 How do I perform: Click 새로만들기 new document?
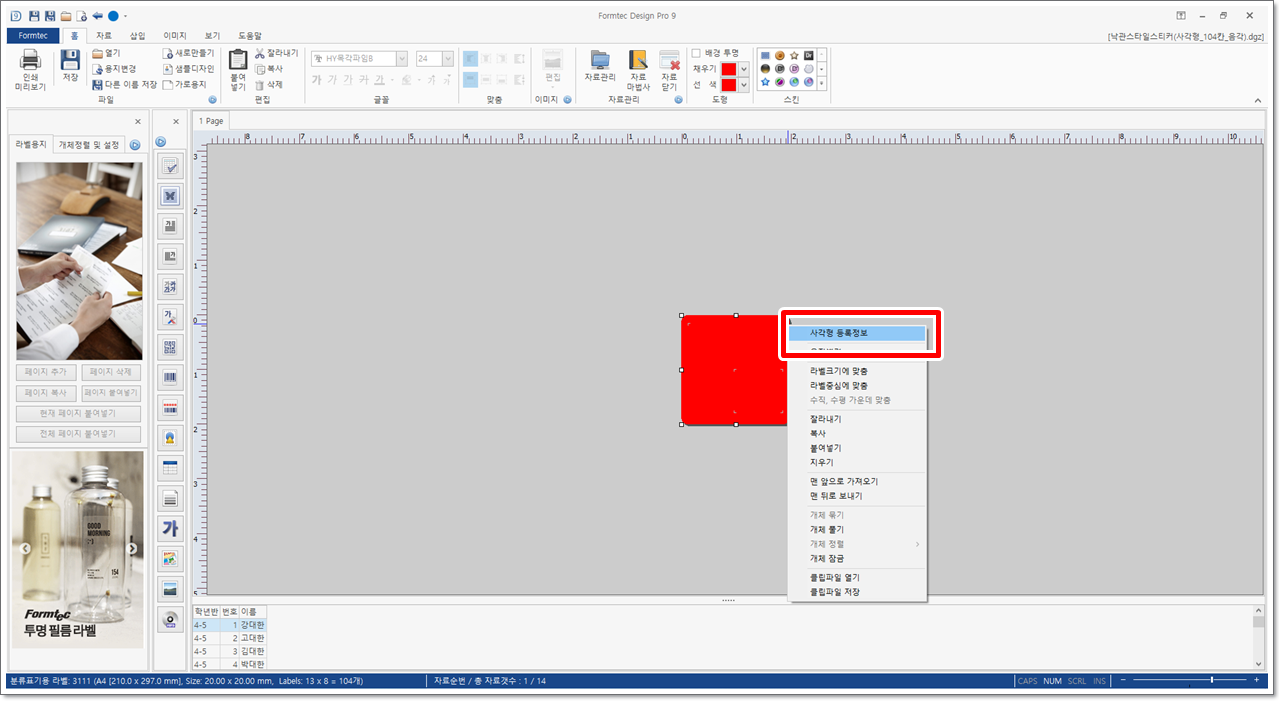tap(188, 53)
